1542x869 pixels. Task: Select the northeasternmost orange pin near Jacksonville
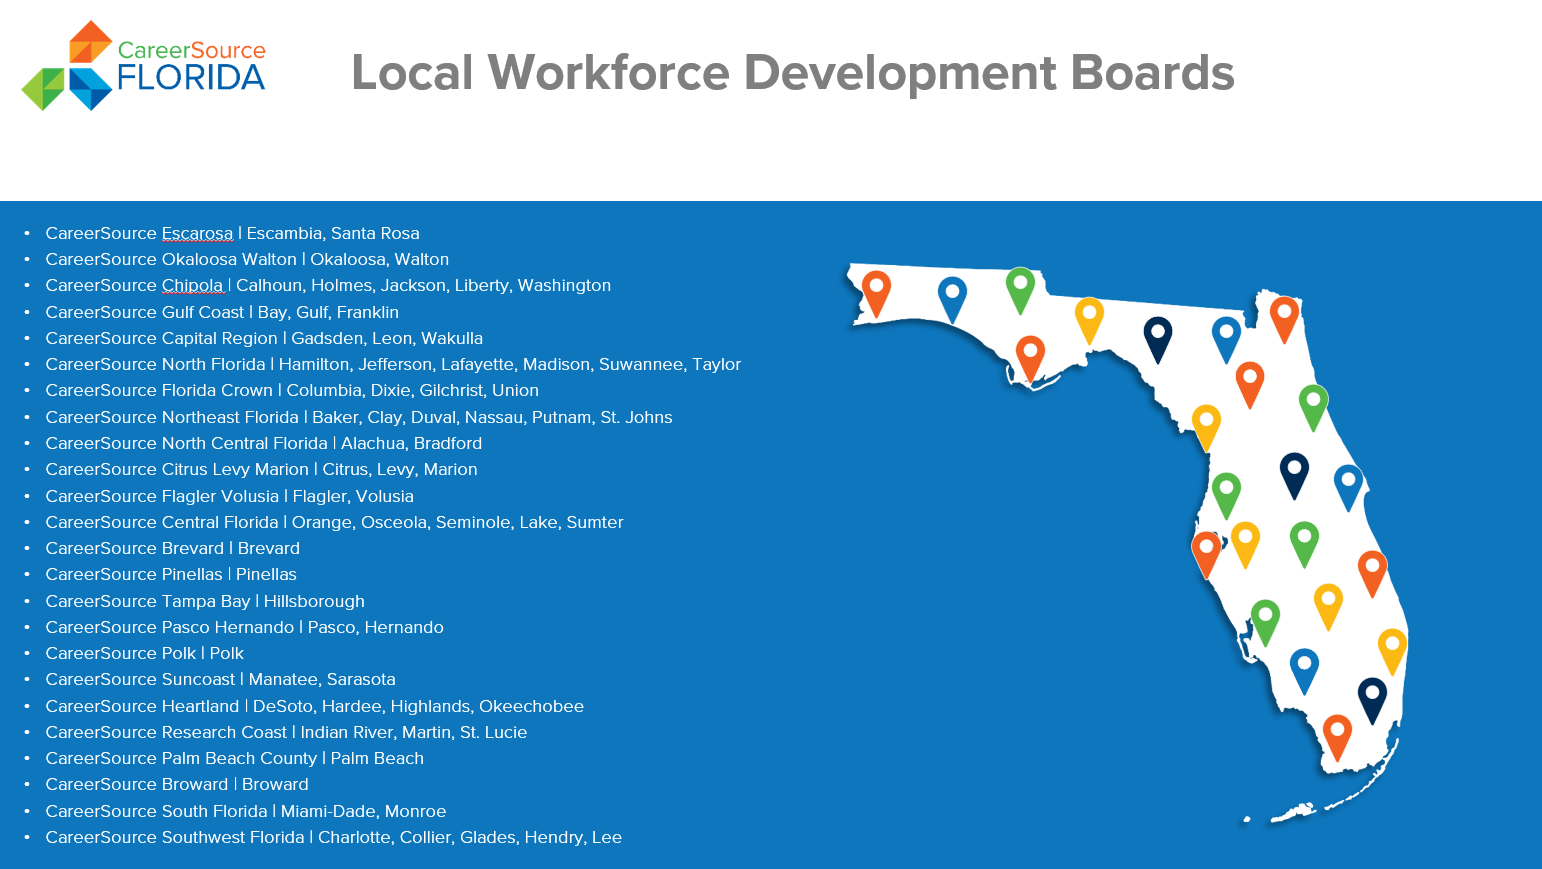coord(1284,316)
